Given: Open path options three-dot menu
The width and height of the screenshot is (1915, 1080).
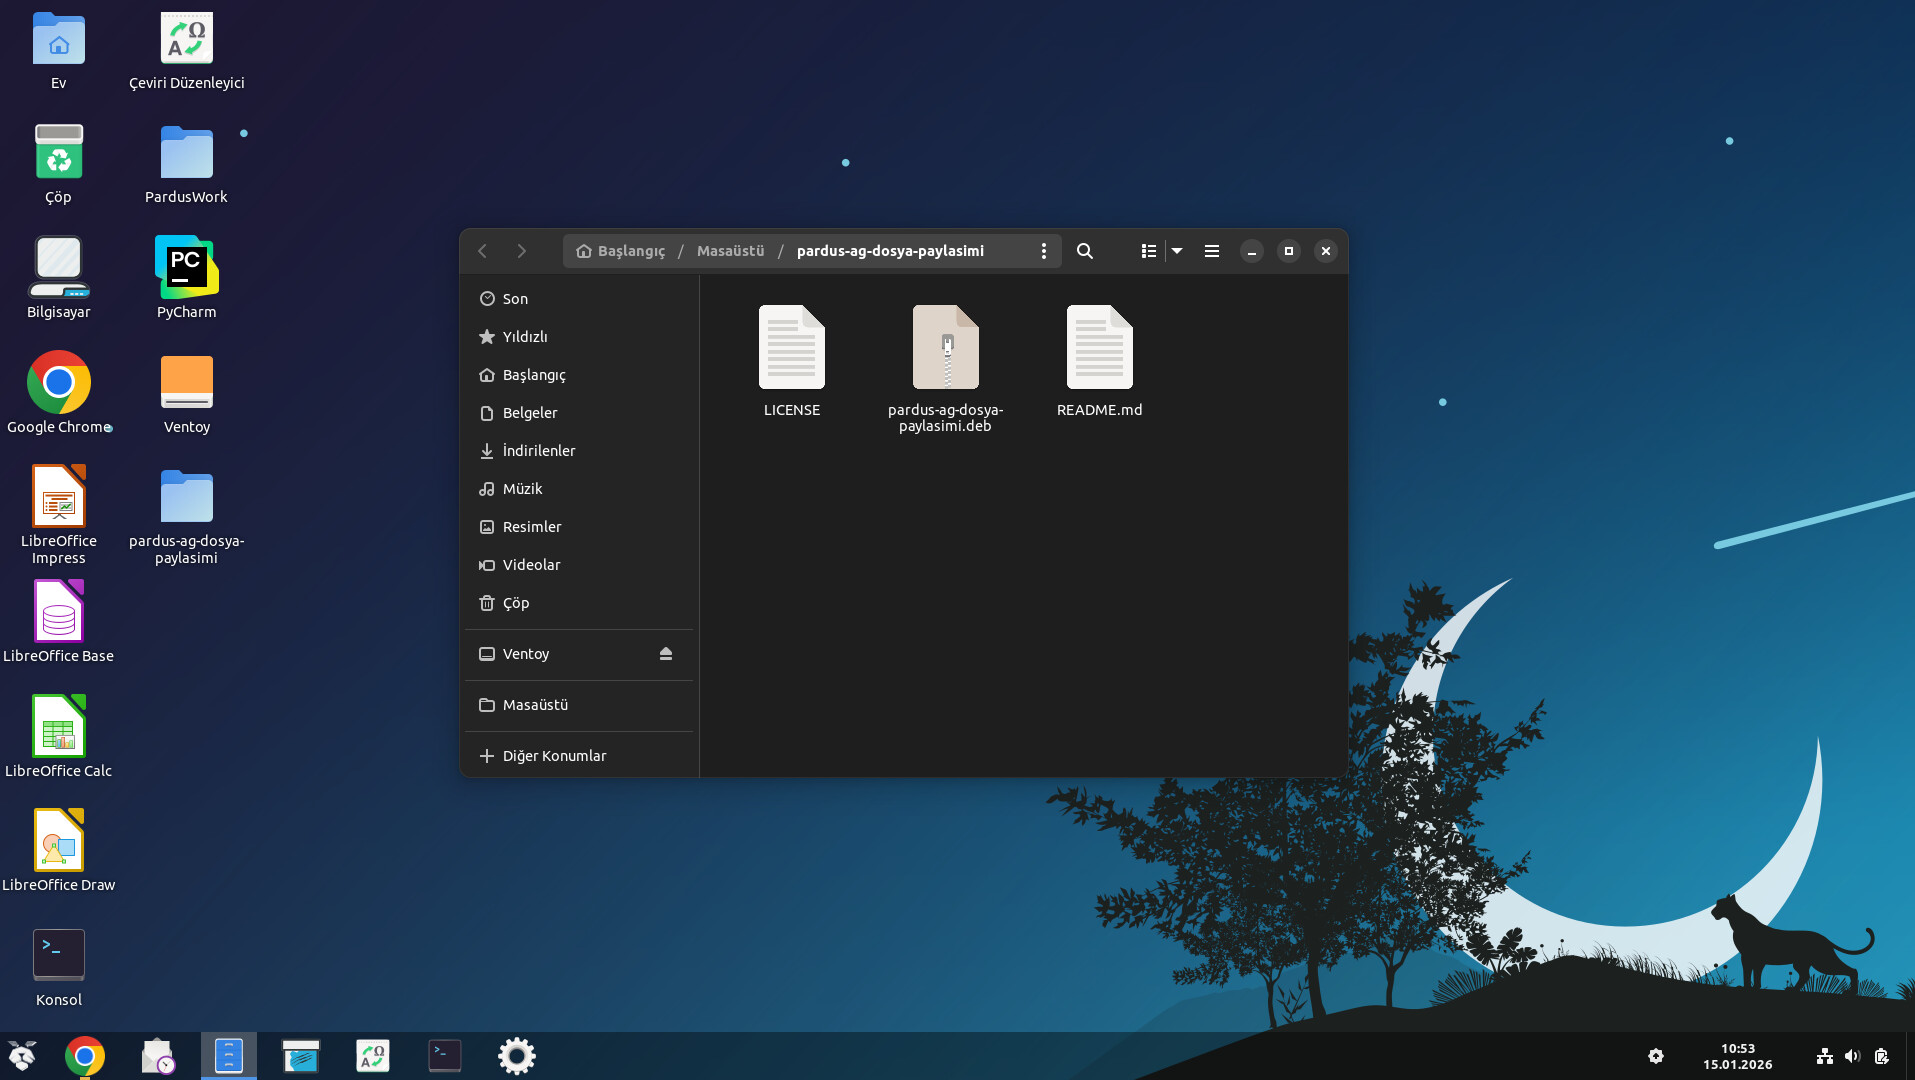Looking at the screenshot, I should point(1043,251).
